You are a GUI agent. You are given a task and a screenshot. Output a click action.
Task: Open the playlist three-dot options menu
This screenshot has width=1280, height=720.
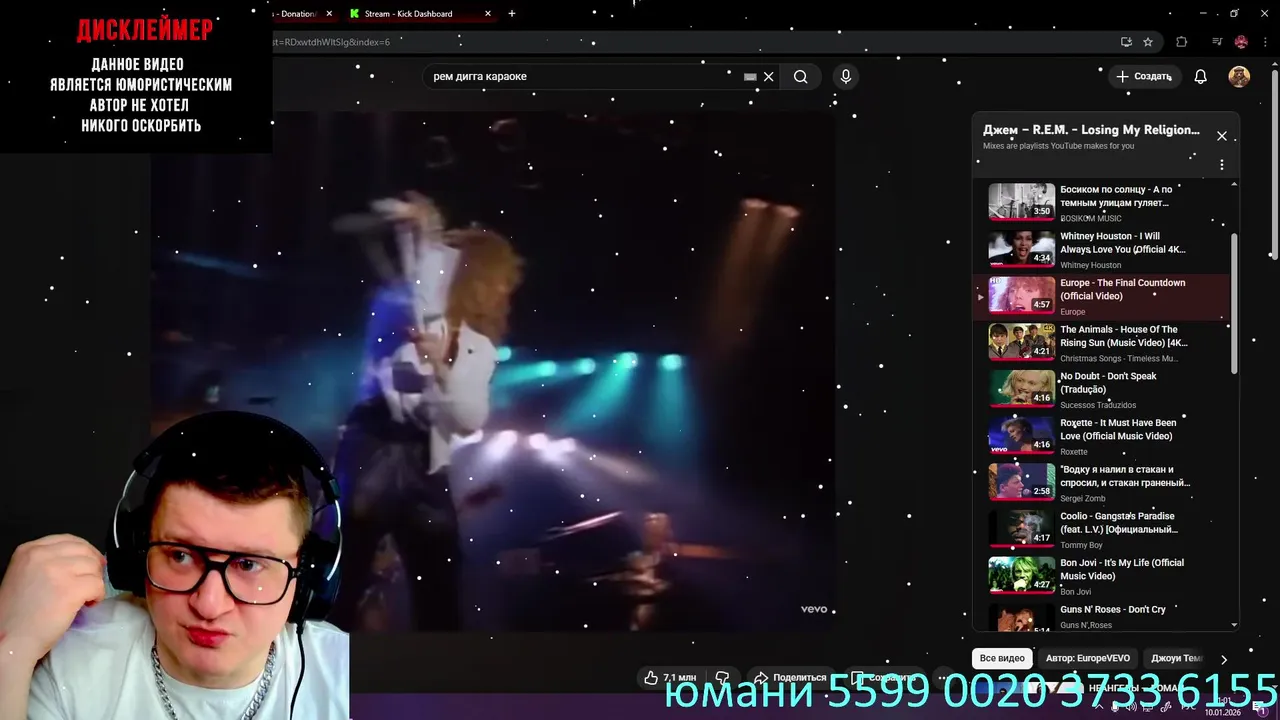point(1221,165)
